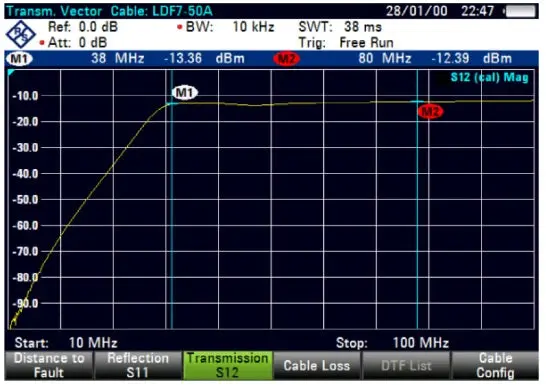The image size is (546, 385).
Task: Click the -10.0 axis label
Action: (25, 96)
